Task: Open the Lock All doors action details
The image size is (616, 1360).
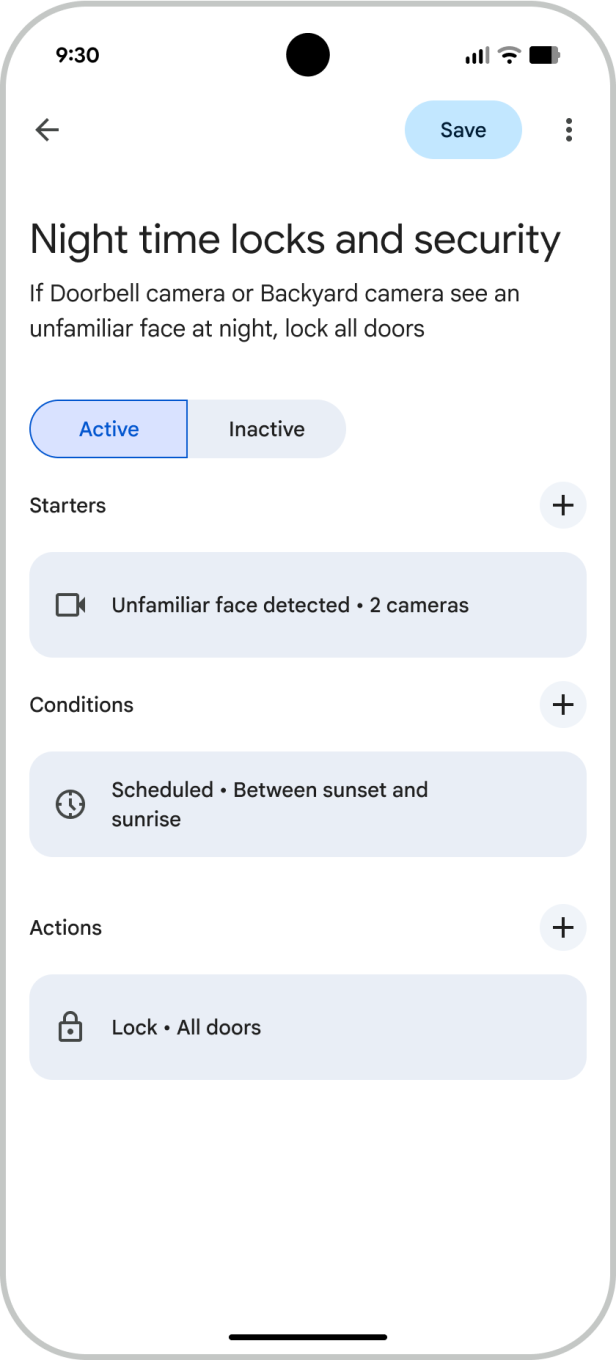Action: (308, 1027)
